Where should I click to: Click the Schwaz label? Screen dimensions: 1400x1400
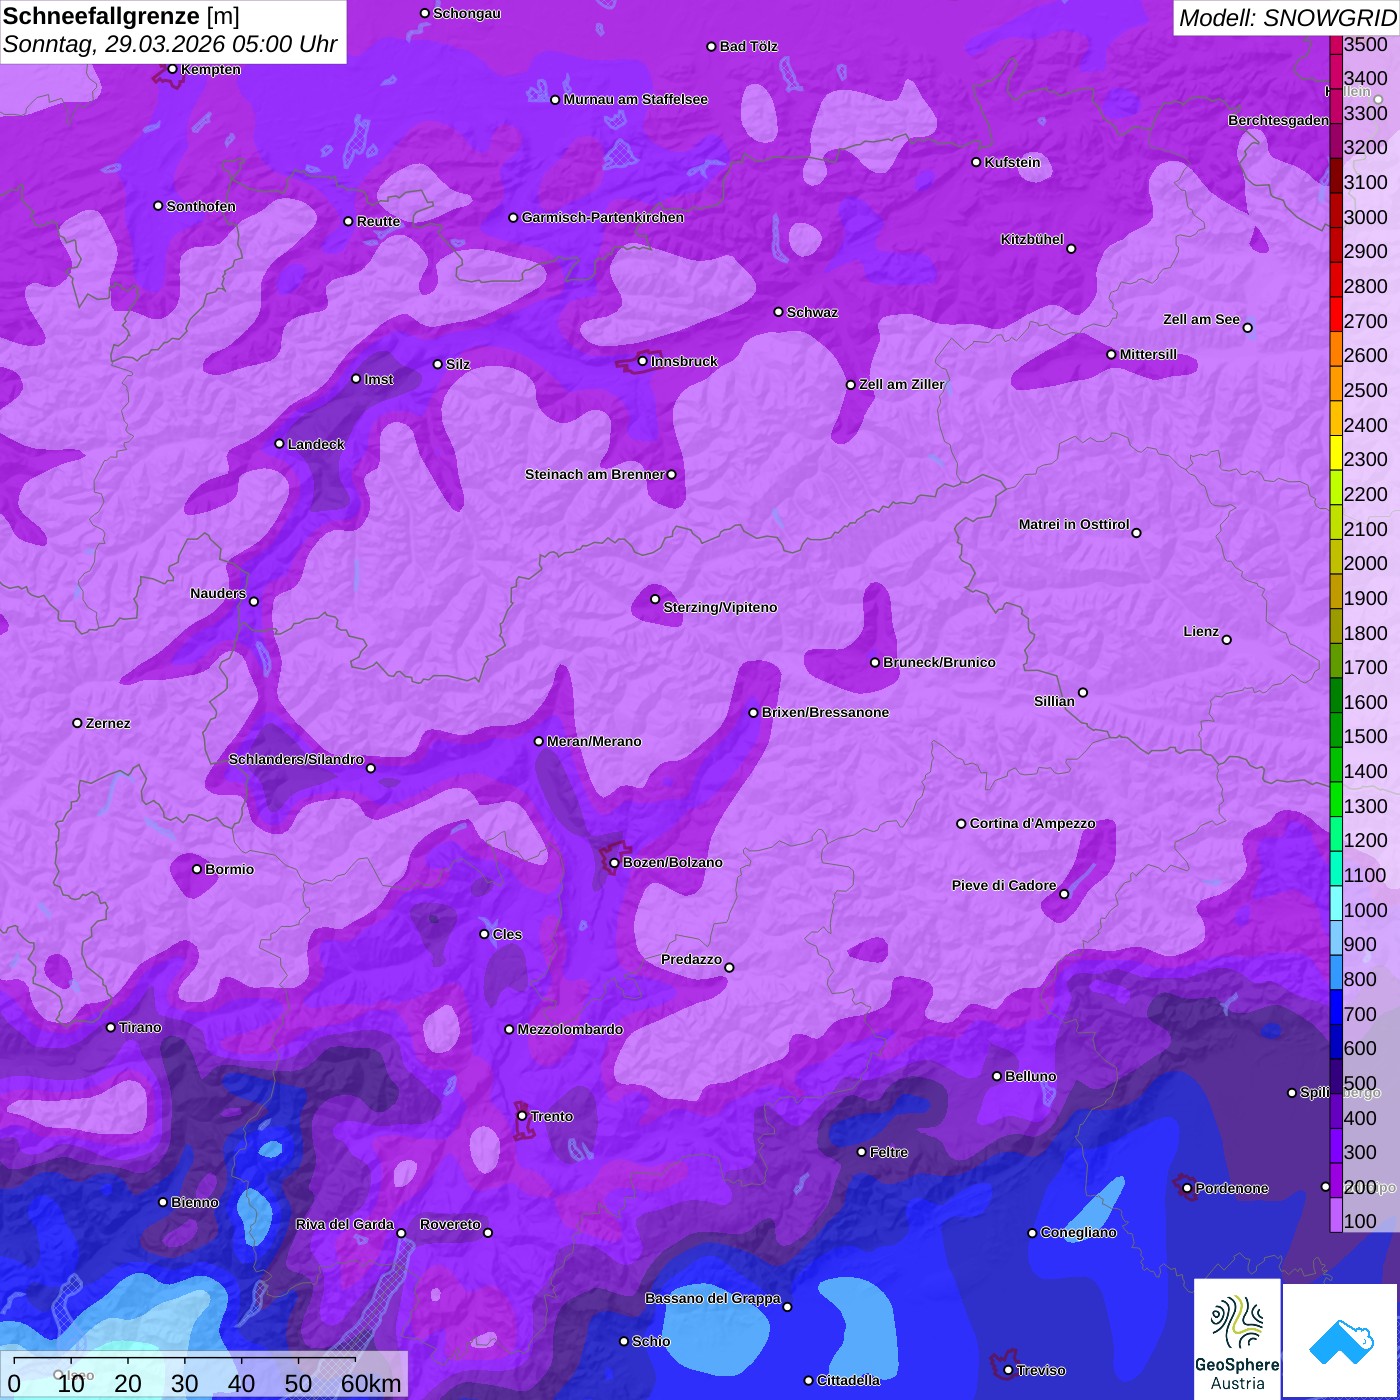point(812,312)
